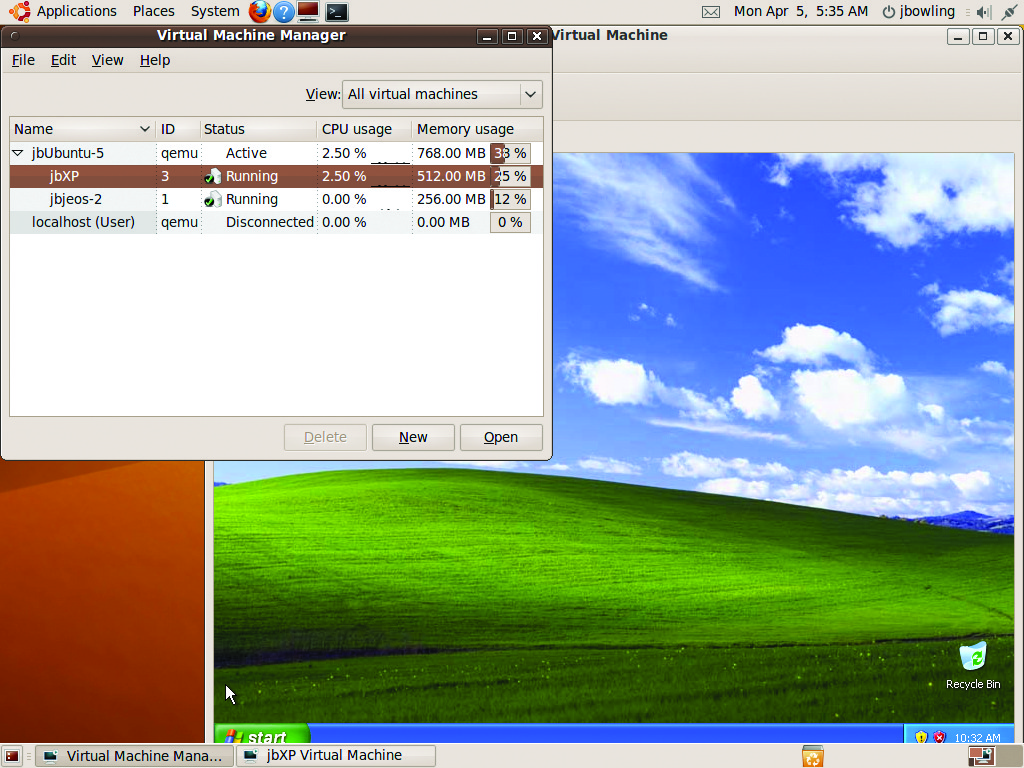The width and height of the screenshot is (1024, 768).
Task: Open the Help icon in top panel
Action: pos(284,12)
